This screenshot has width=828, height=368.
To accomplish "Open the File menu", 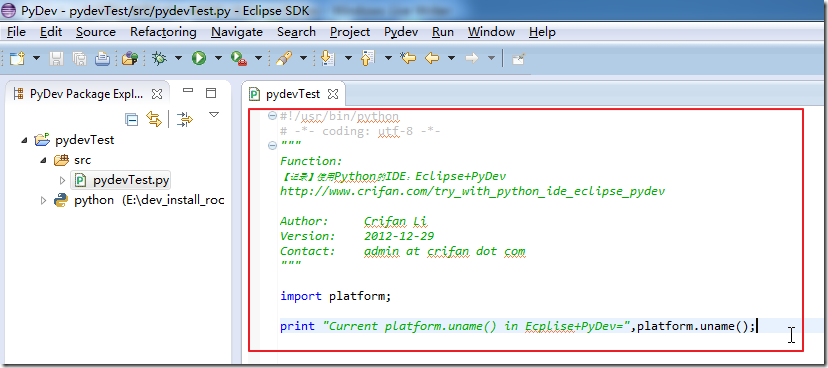I will click(x=16, y=32).
